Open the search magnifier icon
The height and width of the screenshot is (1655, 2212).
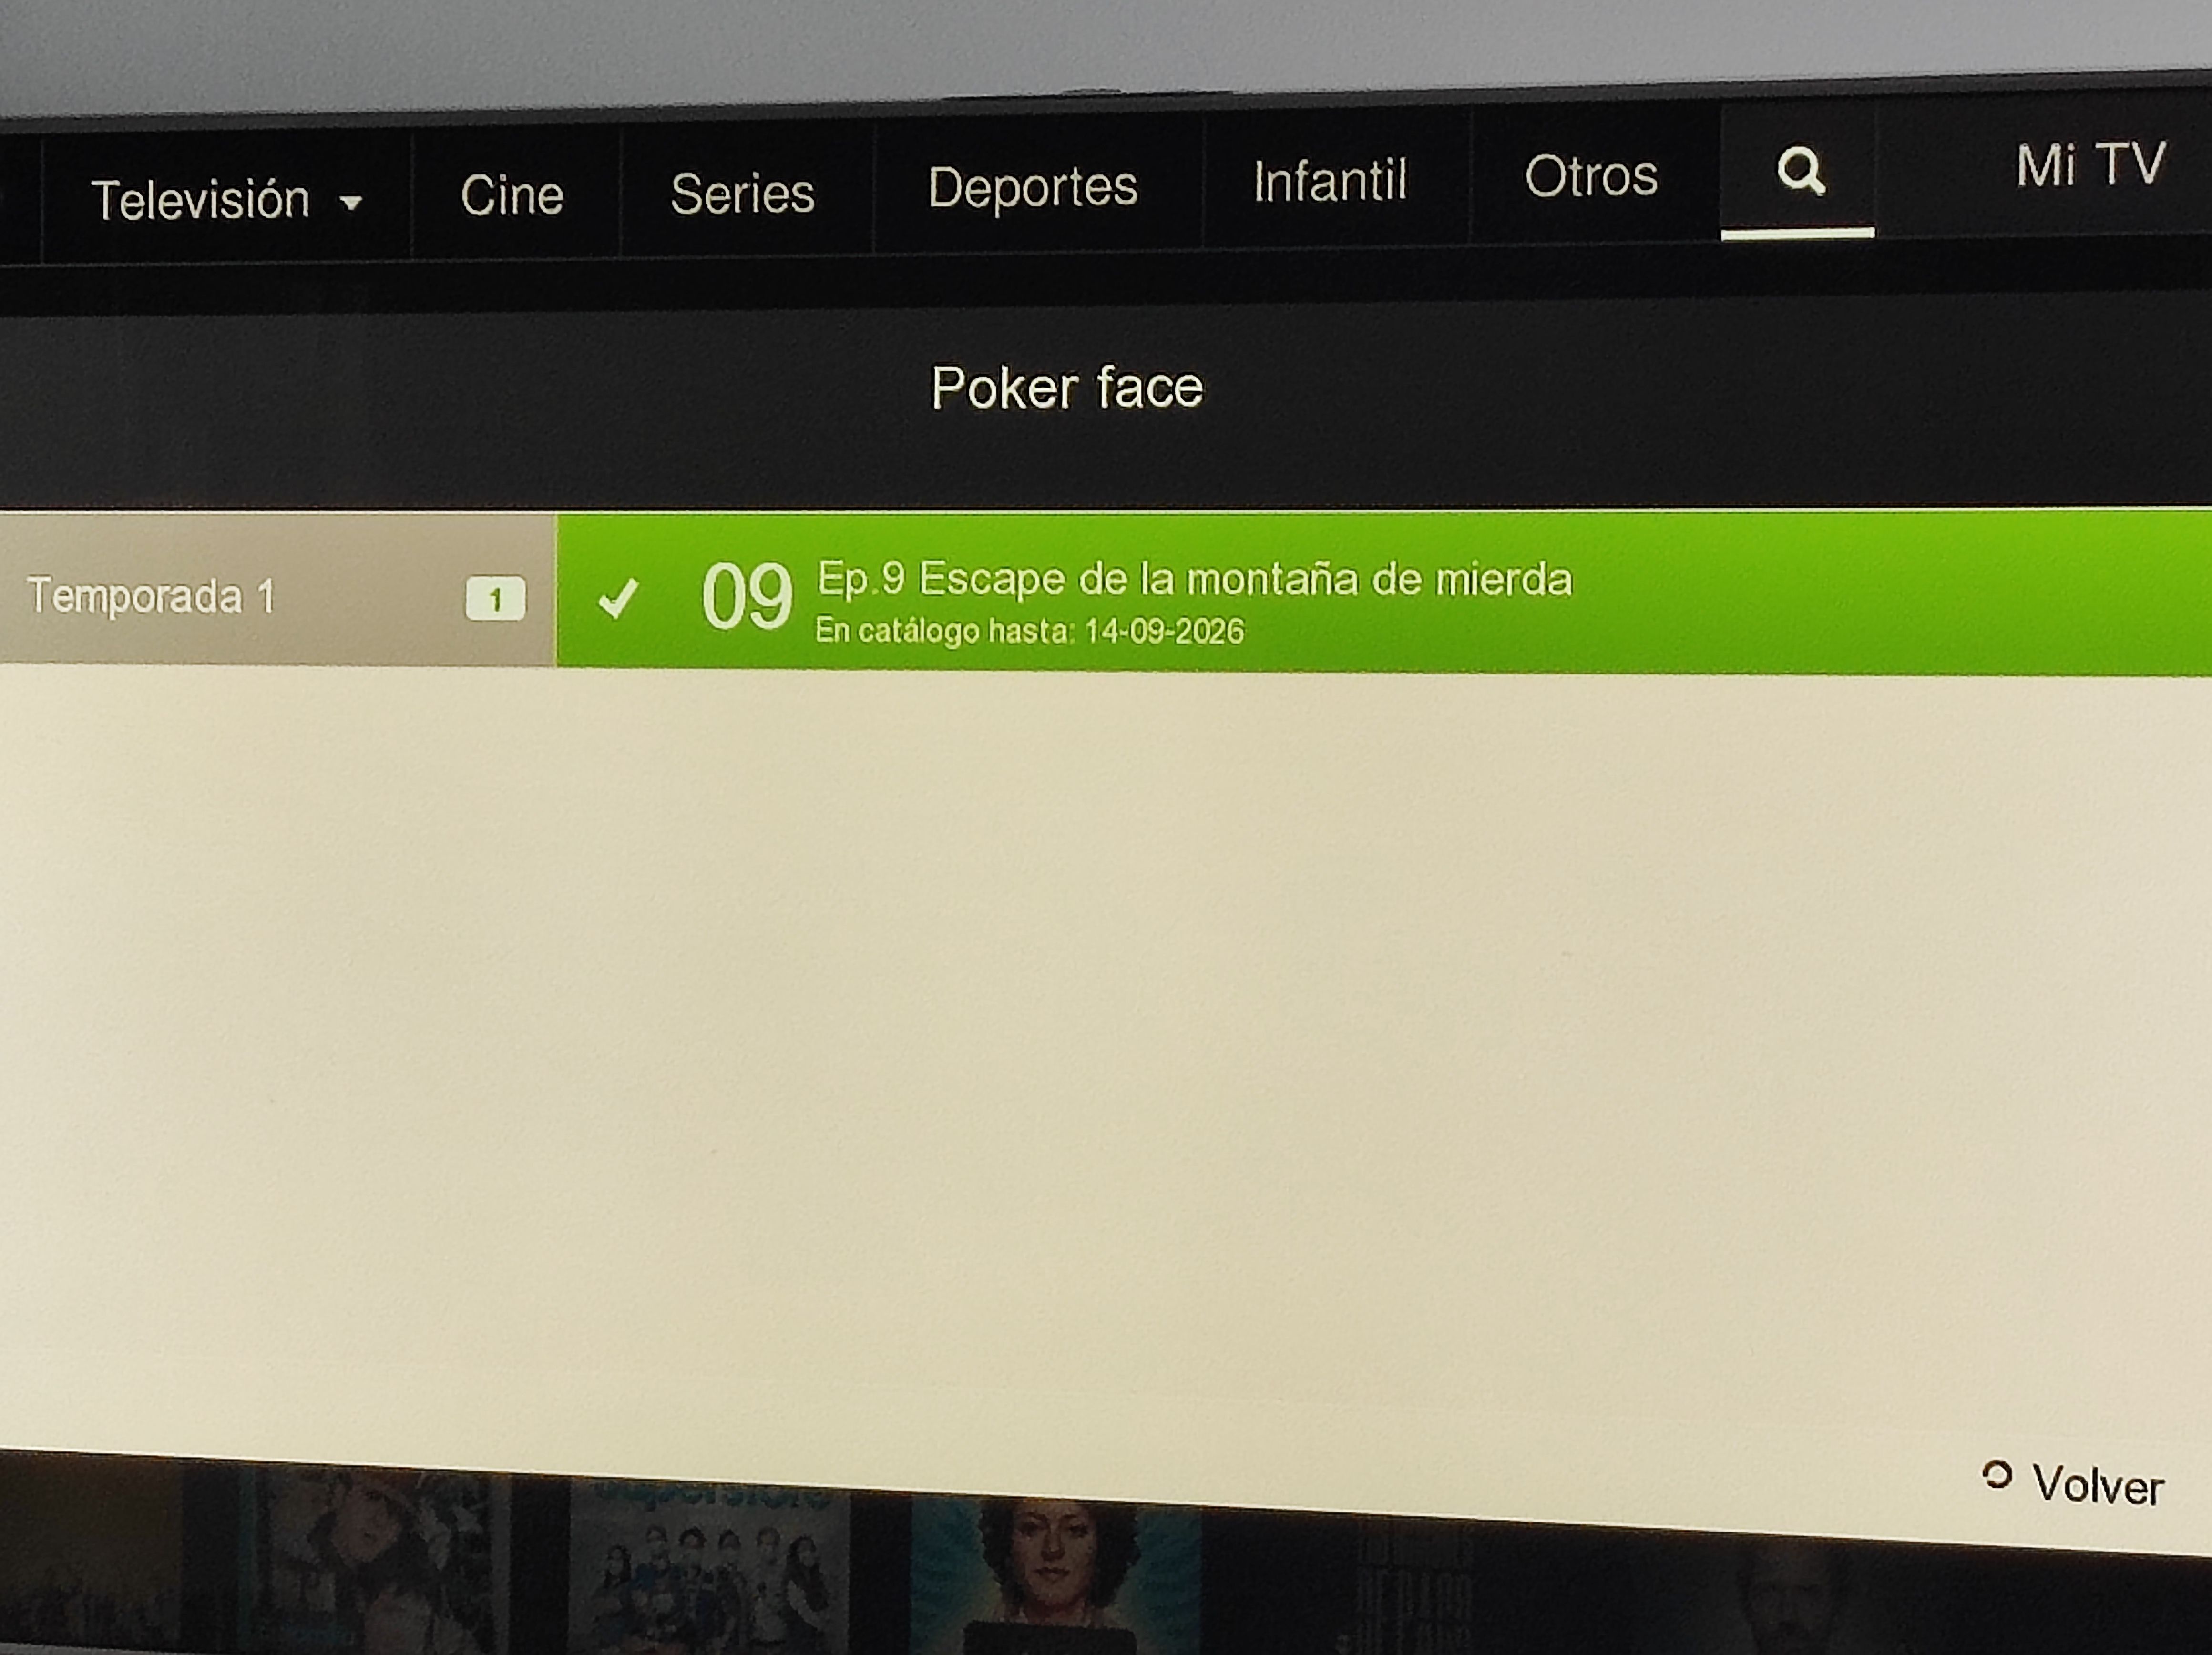coord(1800,172)
